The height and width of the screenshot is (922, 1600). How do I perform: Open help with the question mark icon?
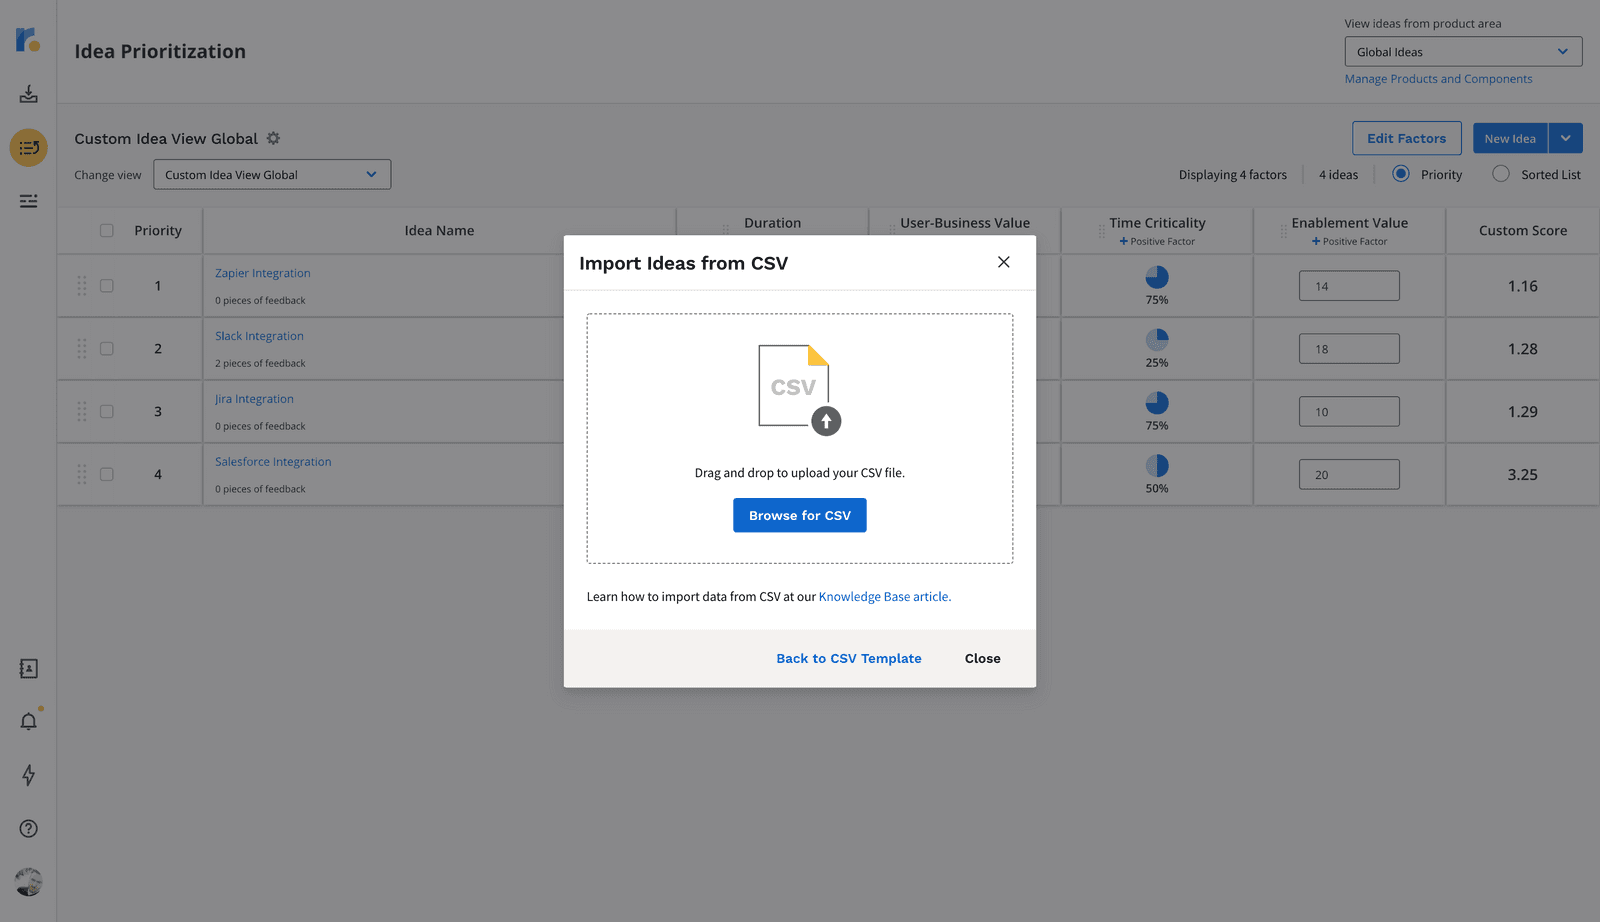28,828
